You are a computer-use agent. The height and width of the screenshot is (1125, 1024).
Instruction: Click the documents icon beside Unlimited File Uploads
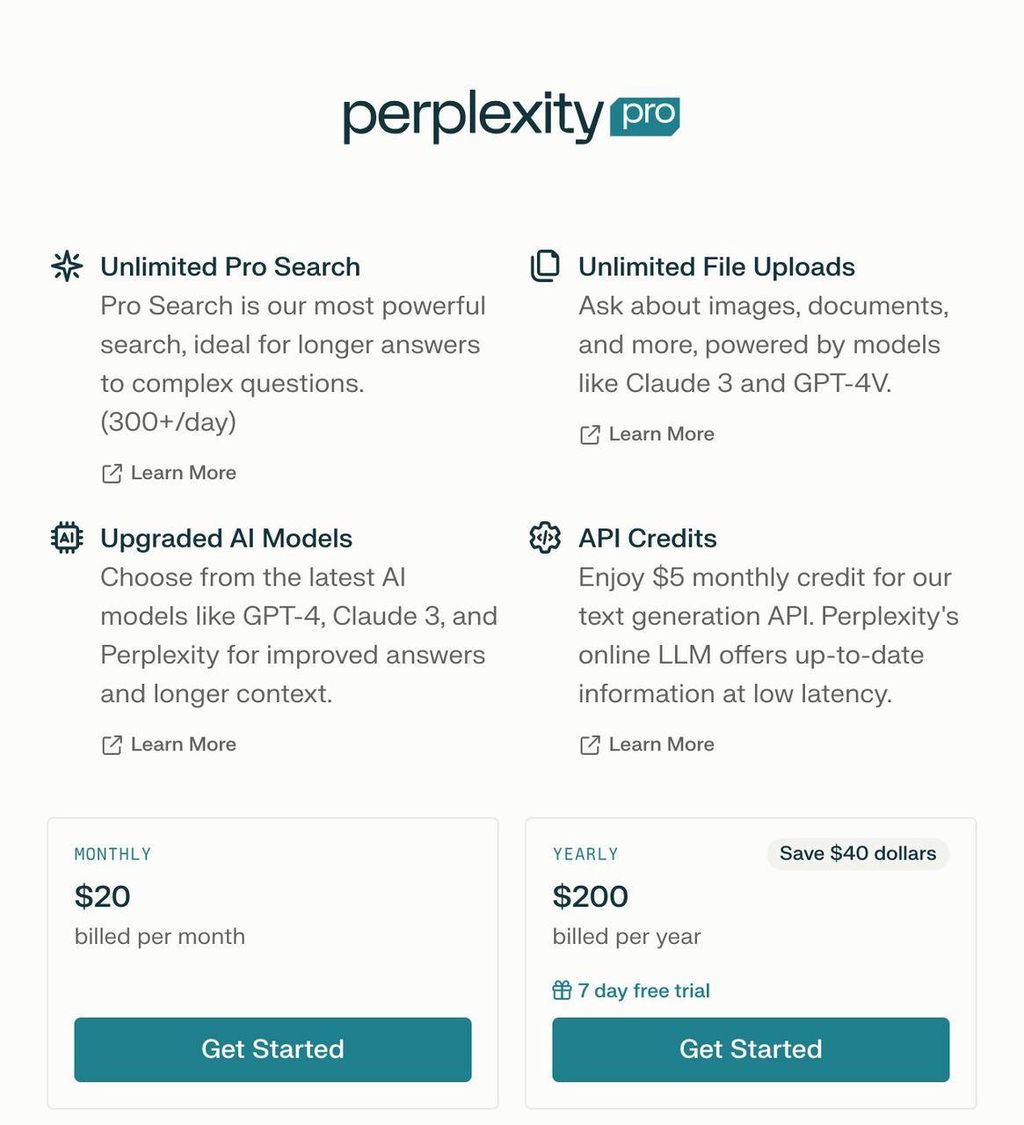click(x=545, y=266)
